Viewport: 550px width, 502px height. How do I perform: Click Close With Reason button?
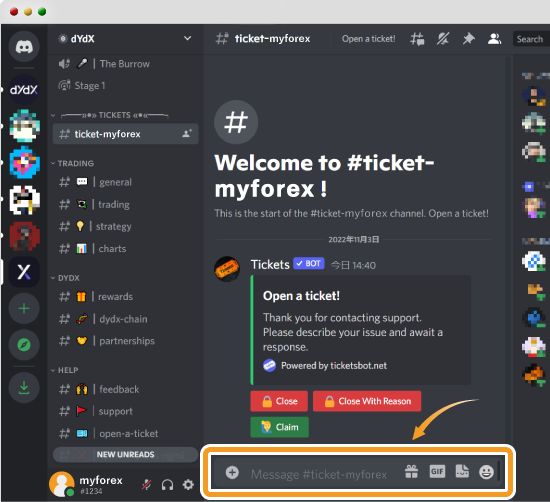pos(367,401)
